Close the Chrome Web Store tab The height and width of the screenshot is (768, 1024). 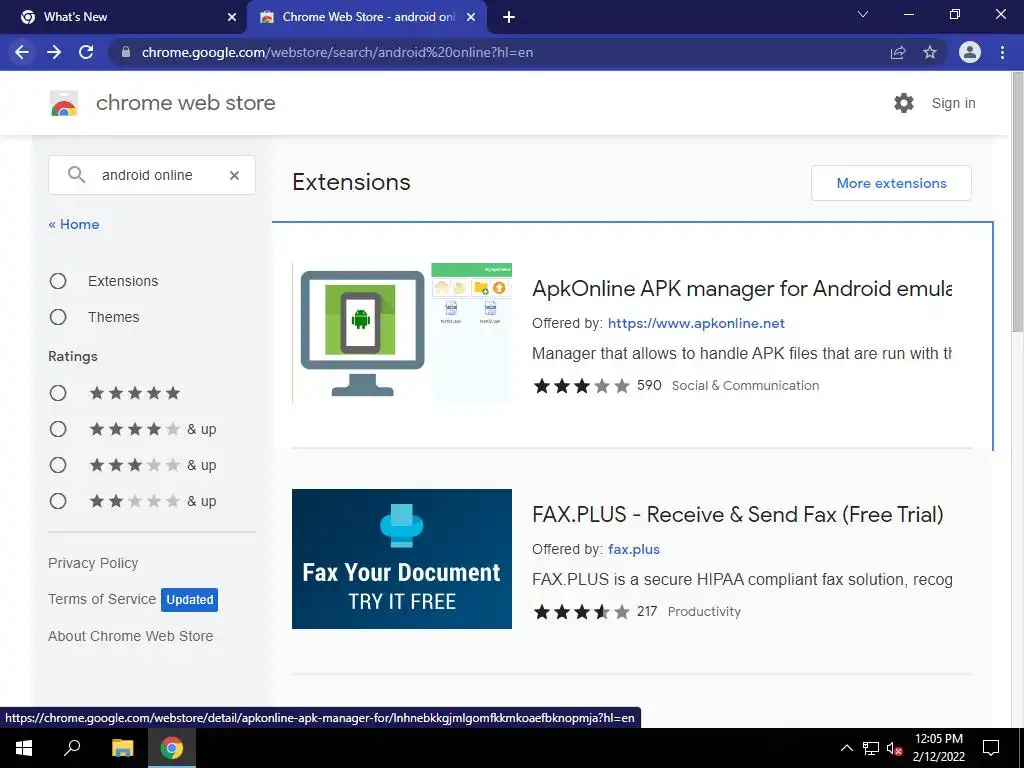471,17
